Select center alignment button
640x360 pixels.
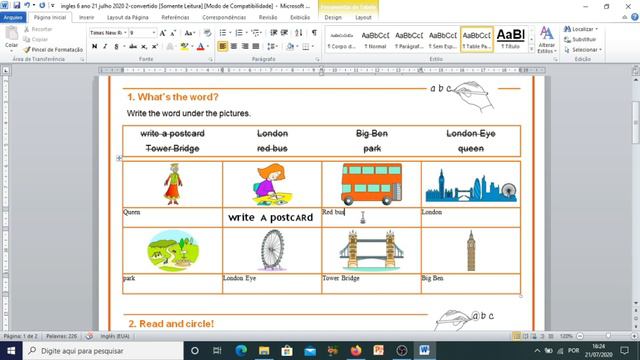tap(234, 47)
